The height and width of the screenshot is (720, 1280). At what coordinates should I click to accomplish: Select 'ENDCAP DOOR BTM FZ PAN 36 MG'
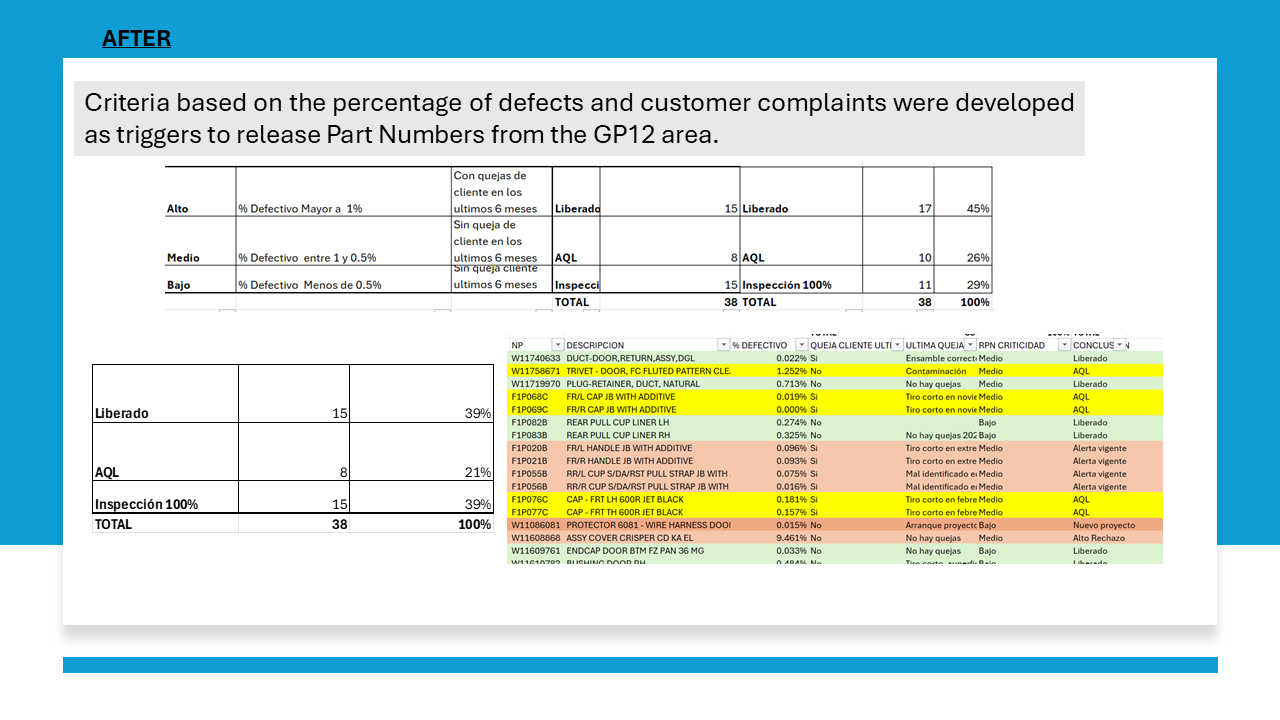tap(635, 551)
